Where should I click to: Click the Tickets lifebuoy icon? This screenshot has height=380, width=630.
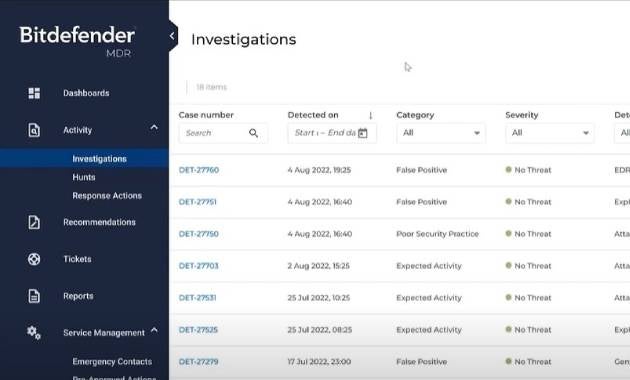(x=34, y=259)
